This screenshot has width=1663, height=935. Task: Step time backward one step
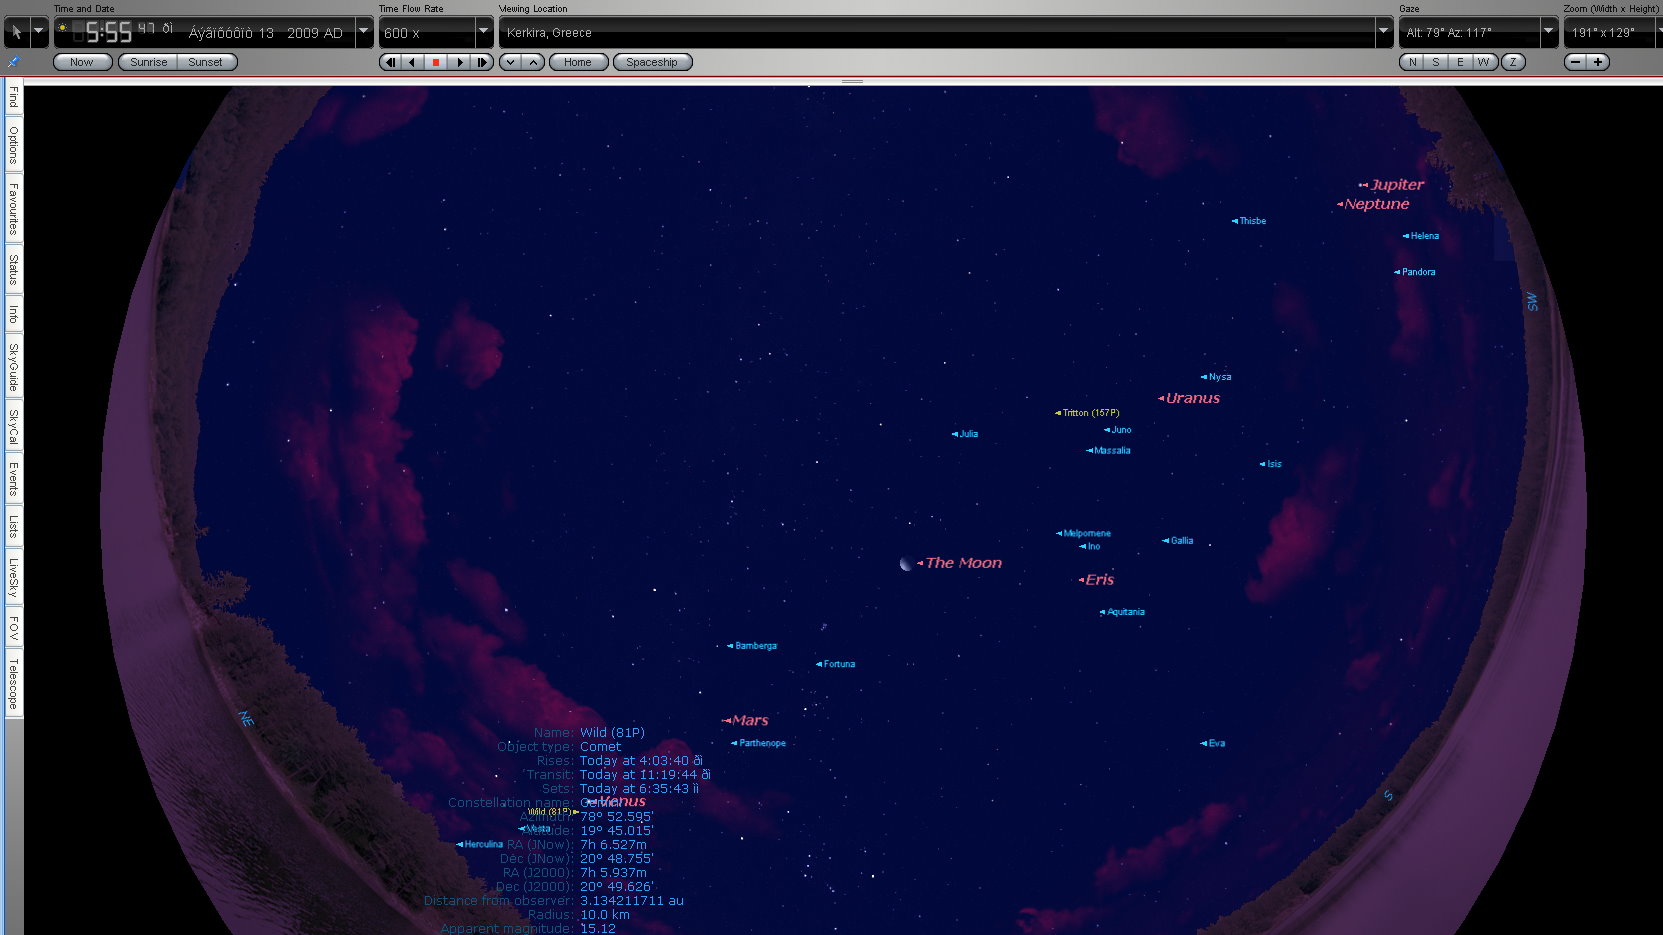coord(390,62)
